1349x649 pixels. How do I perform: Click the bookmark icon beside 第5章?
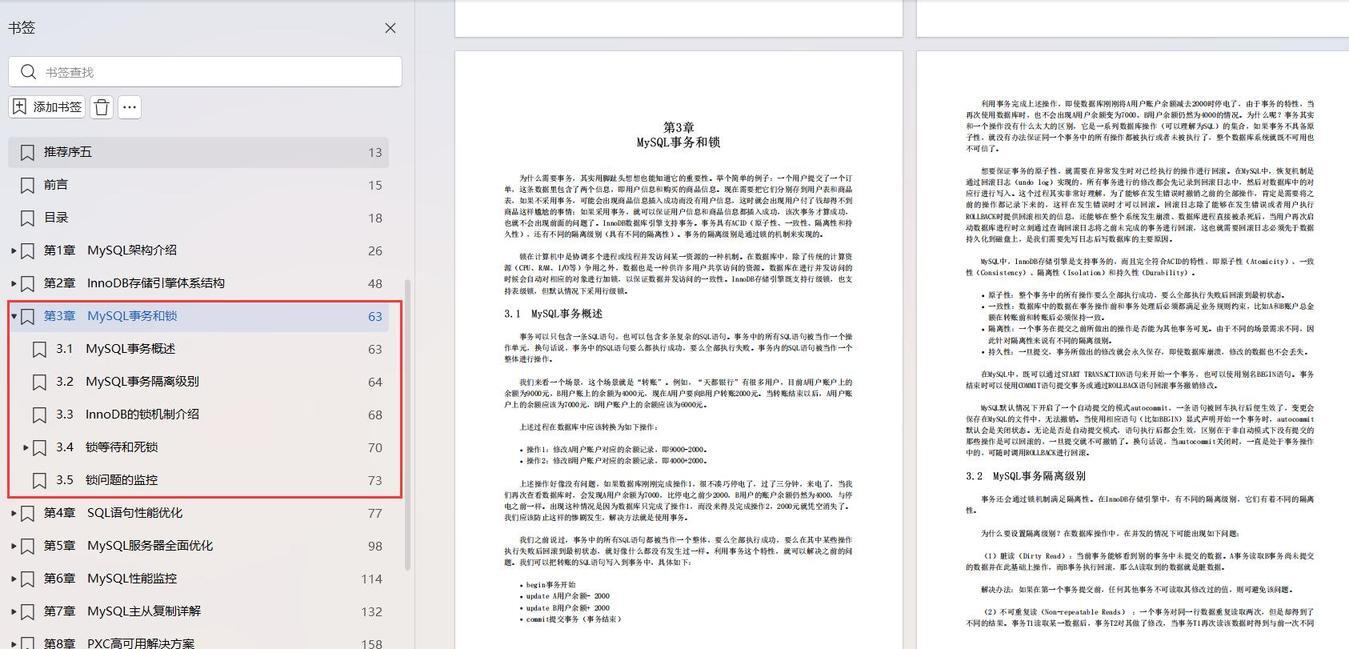click(x=27, y=547)
